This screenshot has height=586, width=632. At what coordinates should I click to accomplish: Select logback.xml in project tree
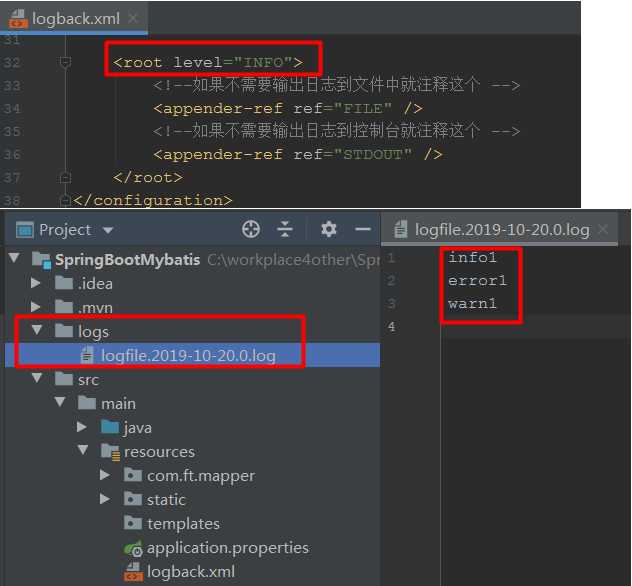click(x=191, y=571)
